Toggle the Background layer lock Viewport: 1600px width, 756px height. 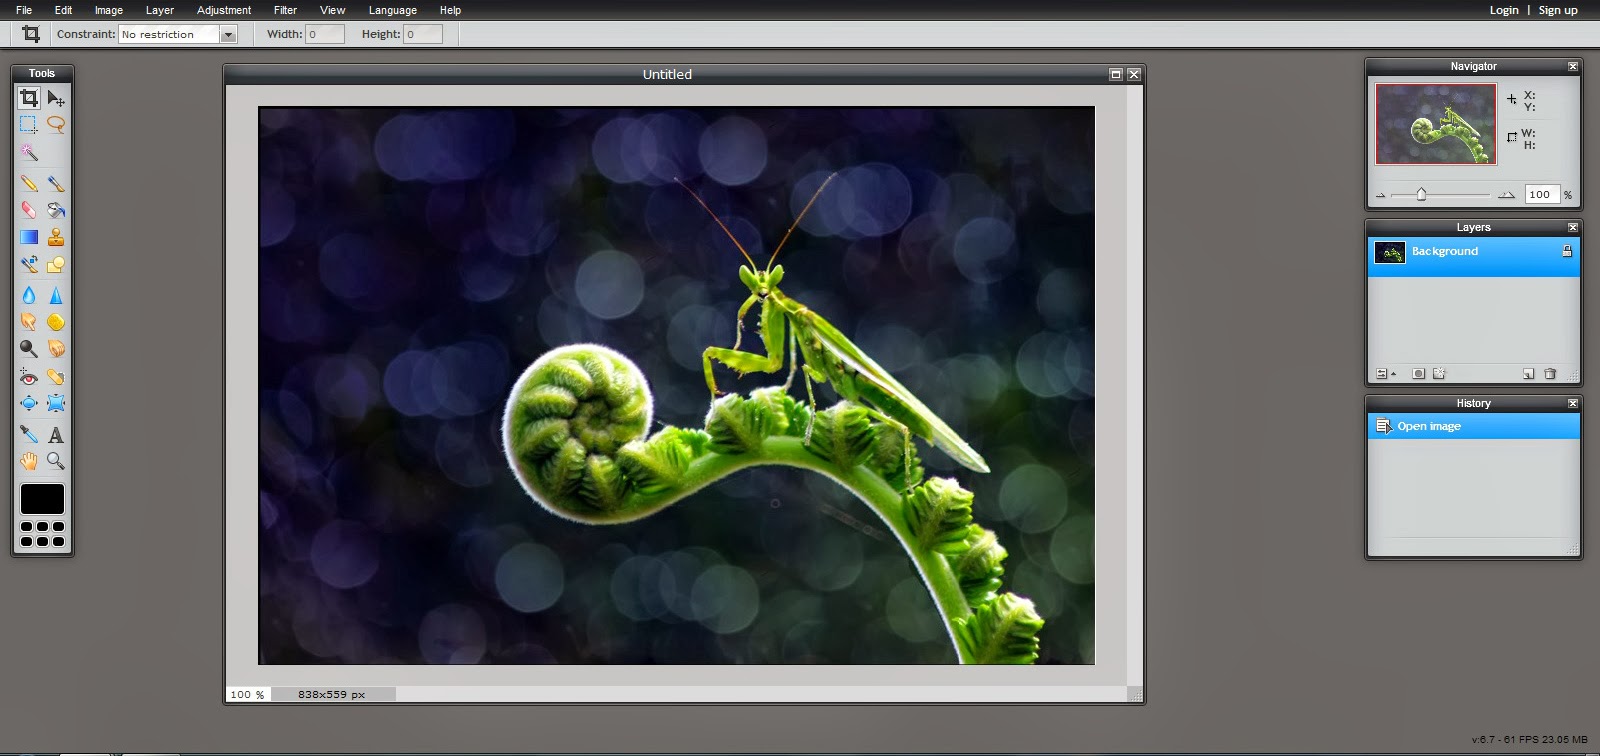pyautogui.click(x=1567, y=251)
